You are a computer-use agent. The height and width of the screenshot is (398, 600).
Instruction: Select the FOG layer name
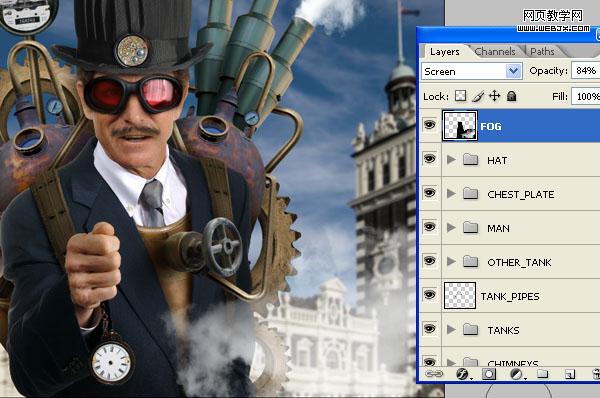[x=491, y=126]
